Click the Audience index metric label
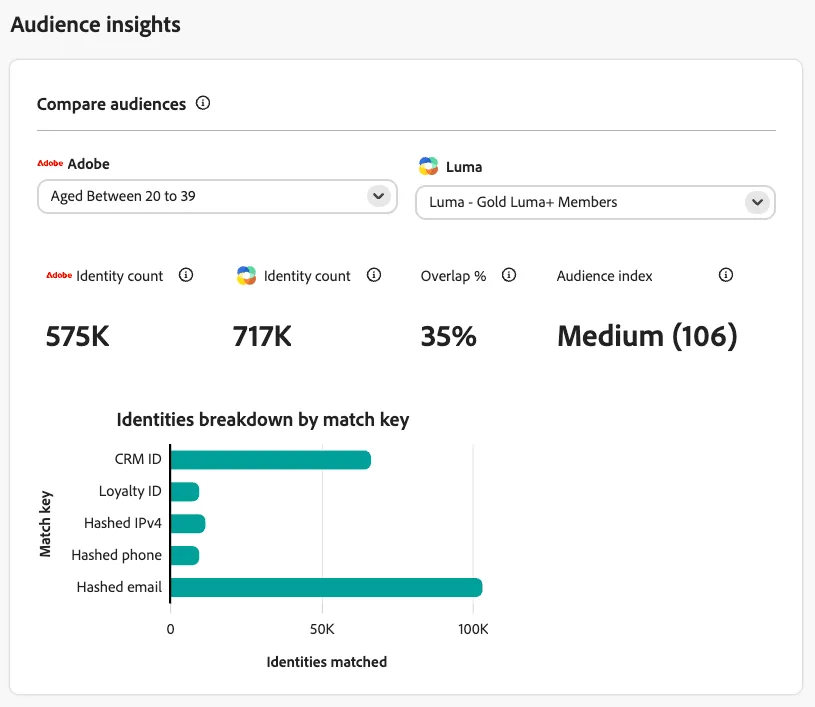 (x=604, y=276)
